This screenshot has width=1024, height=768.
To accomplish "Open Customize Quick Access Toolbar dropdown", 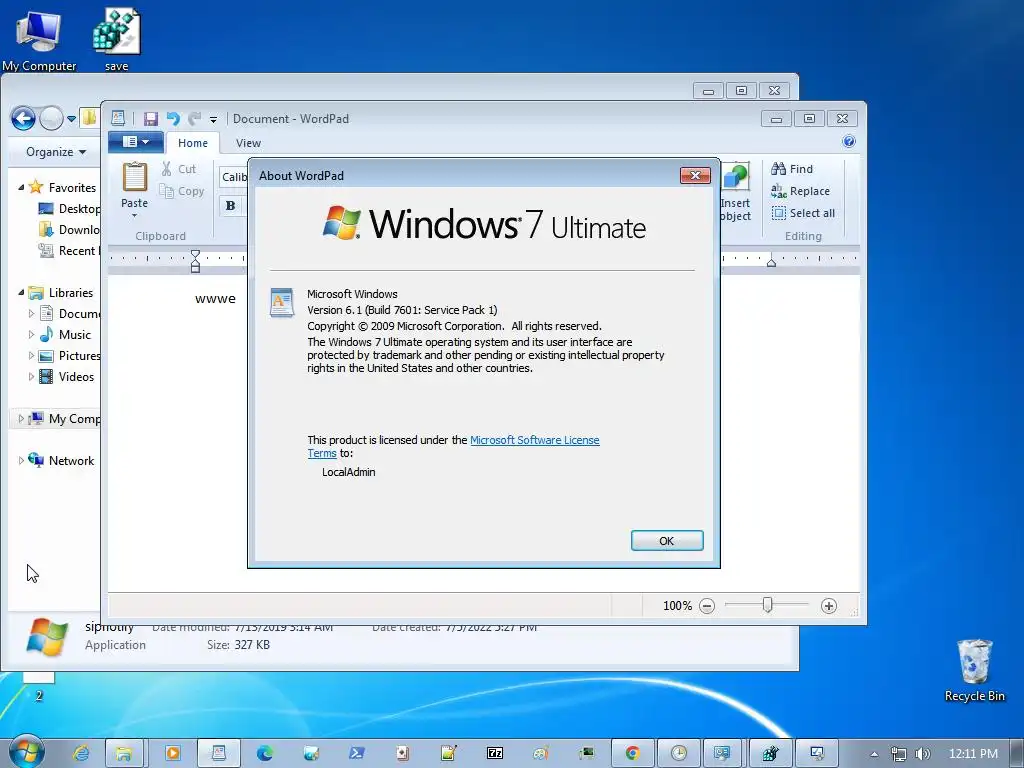I will coord(213,120).
